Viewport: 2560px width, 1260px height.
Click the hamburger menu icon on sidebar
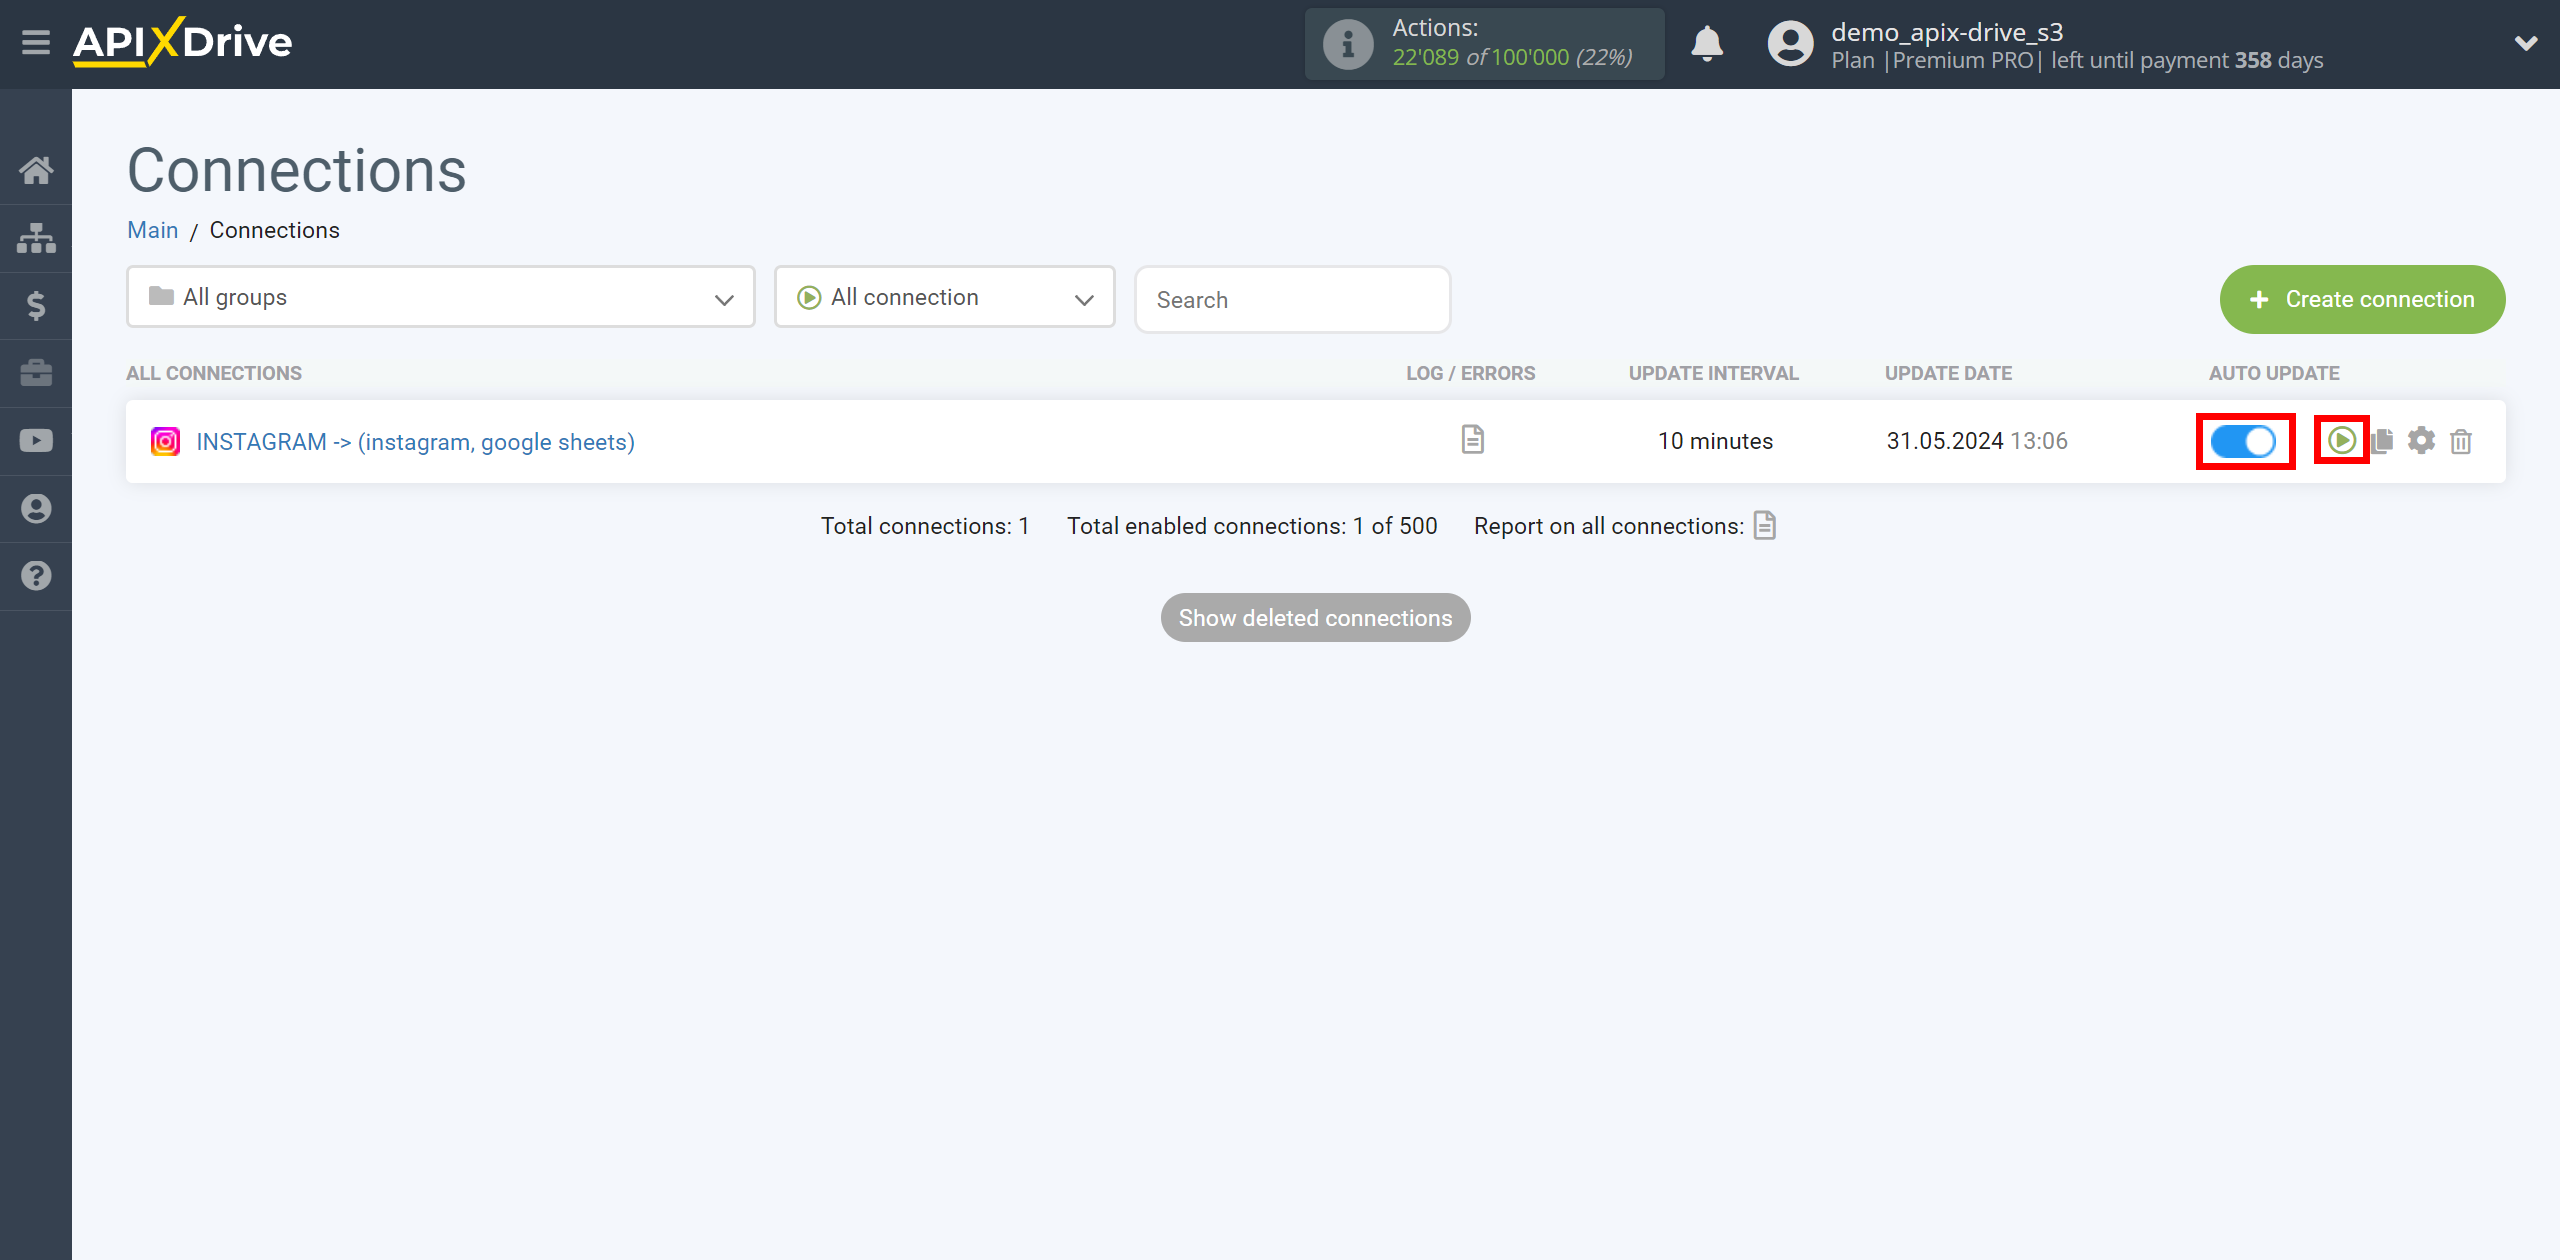point(36,42)
